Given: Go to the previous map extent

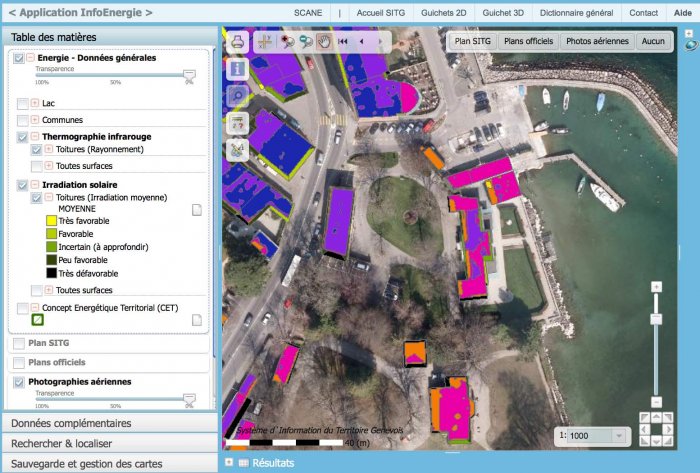Looking at the screenshot, I should 361,41.
